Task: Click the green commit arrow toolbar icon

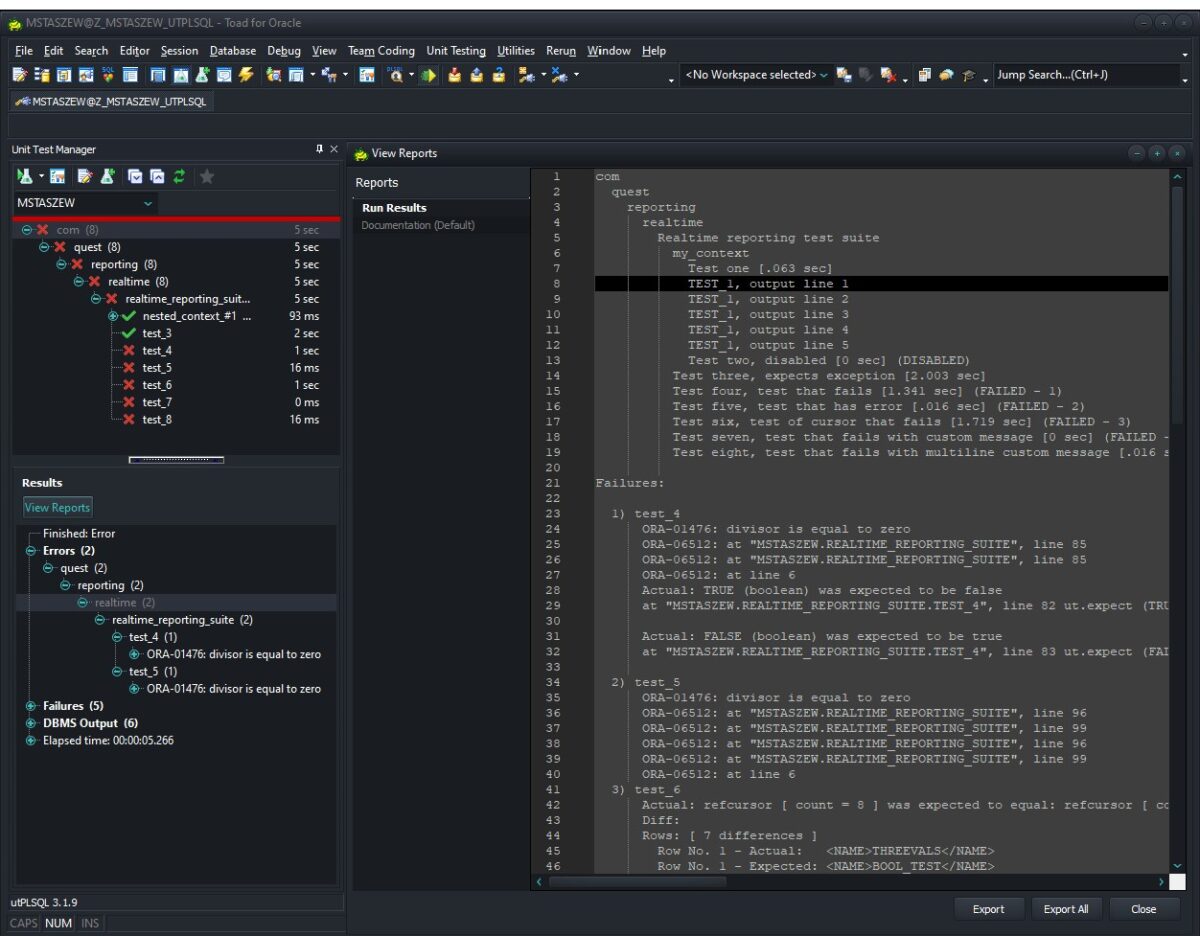Action: tap(428, 76)
